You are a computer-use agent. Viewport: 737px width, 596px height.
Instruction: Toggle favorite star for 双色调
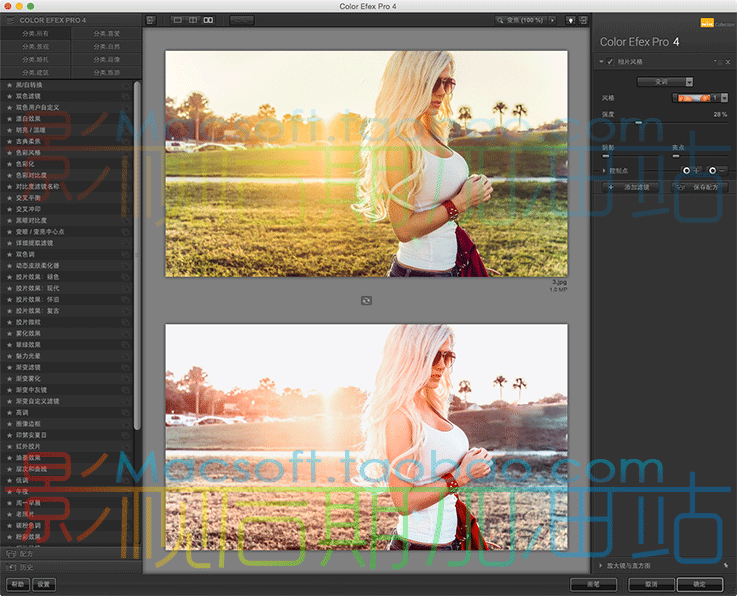click(x=9, y=254)
